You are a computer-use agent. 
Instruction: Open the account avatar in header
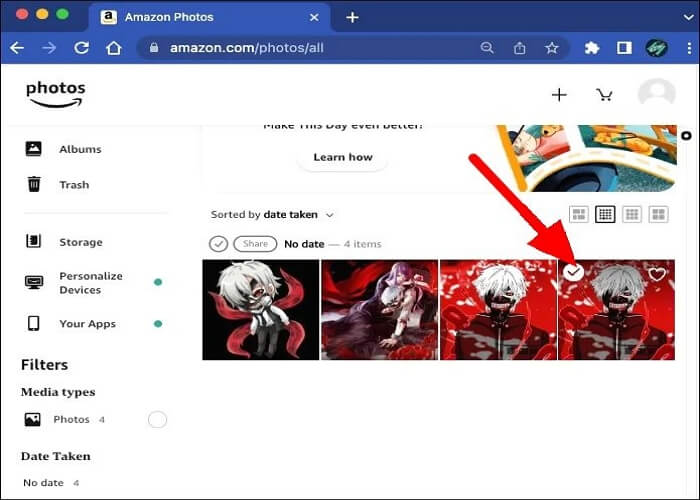point(657,94)
